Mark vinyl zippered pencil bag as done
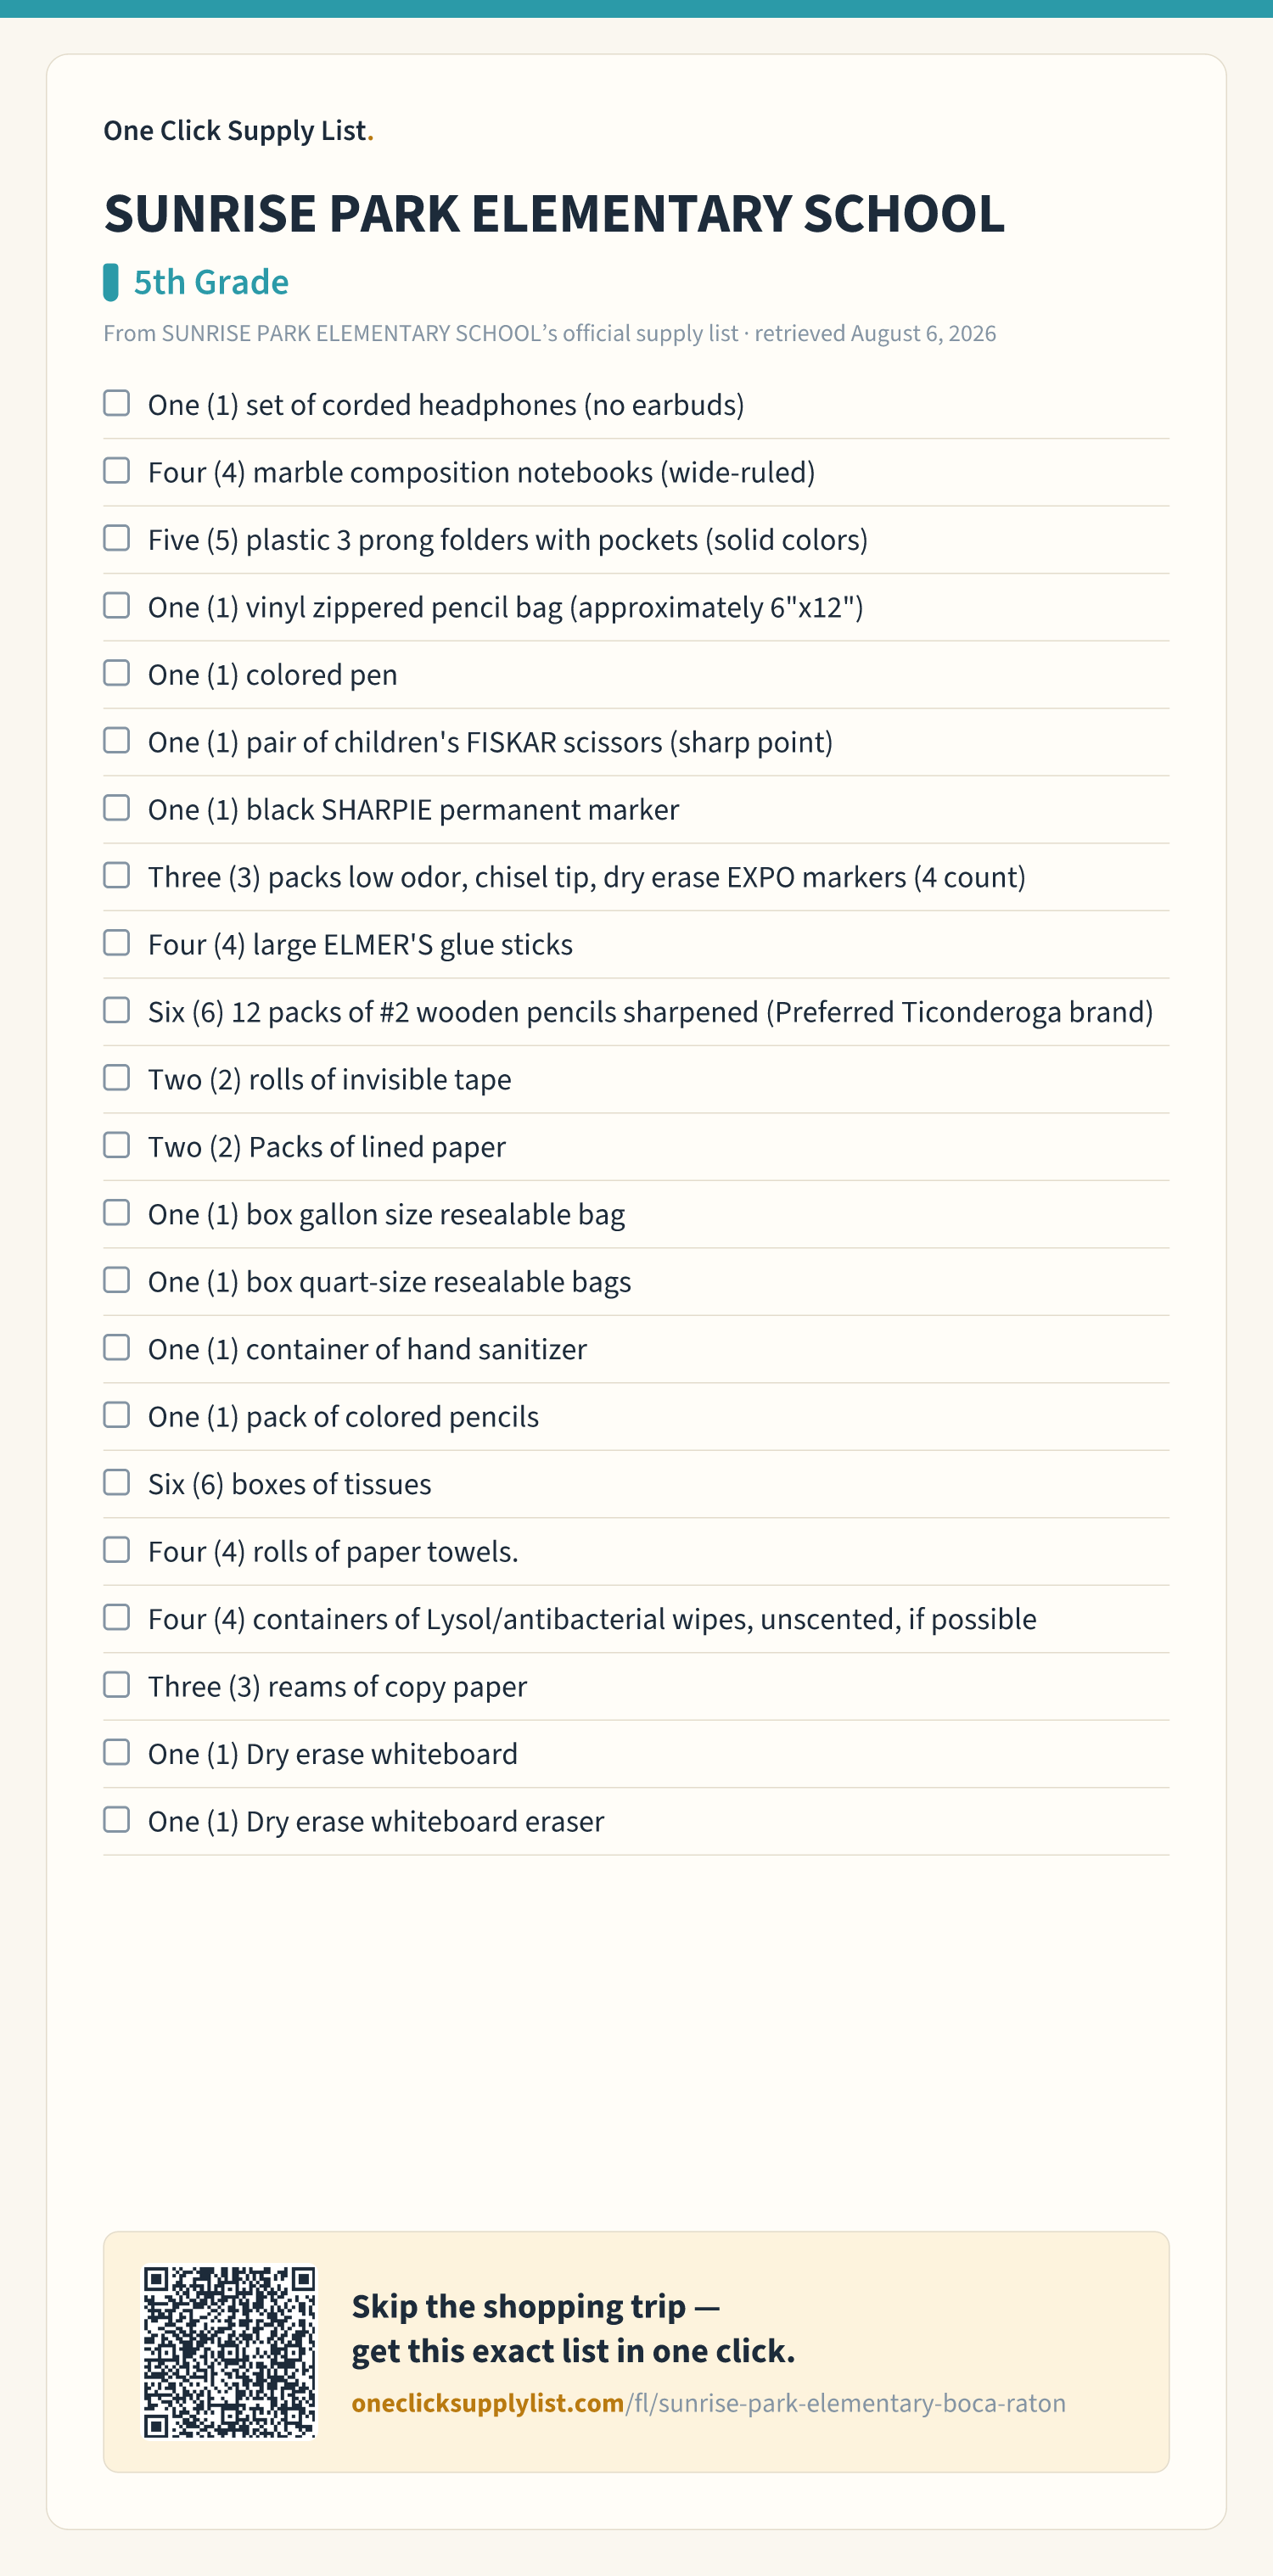 pos(117,605)
